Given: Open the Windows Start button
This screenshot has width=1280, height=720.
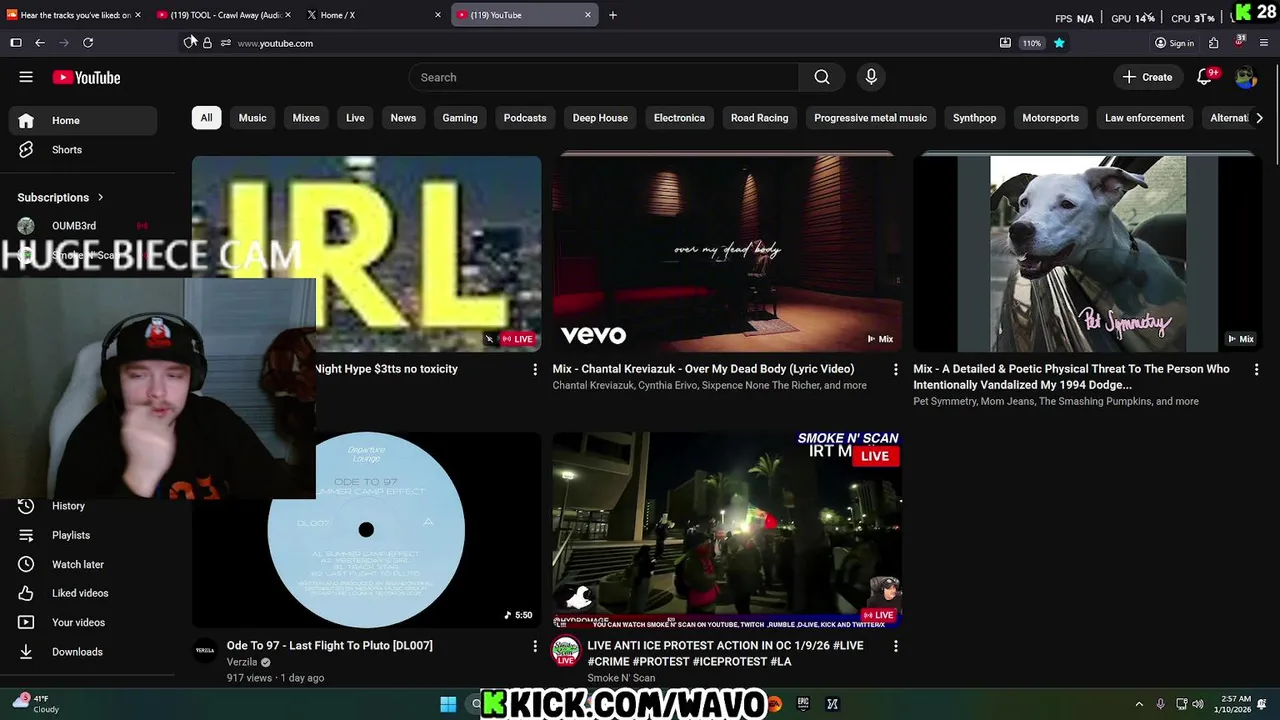Looking at the screenshot, I should [448, 704].
